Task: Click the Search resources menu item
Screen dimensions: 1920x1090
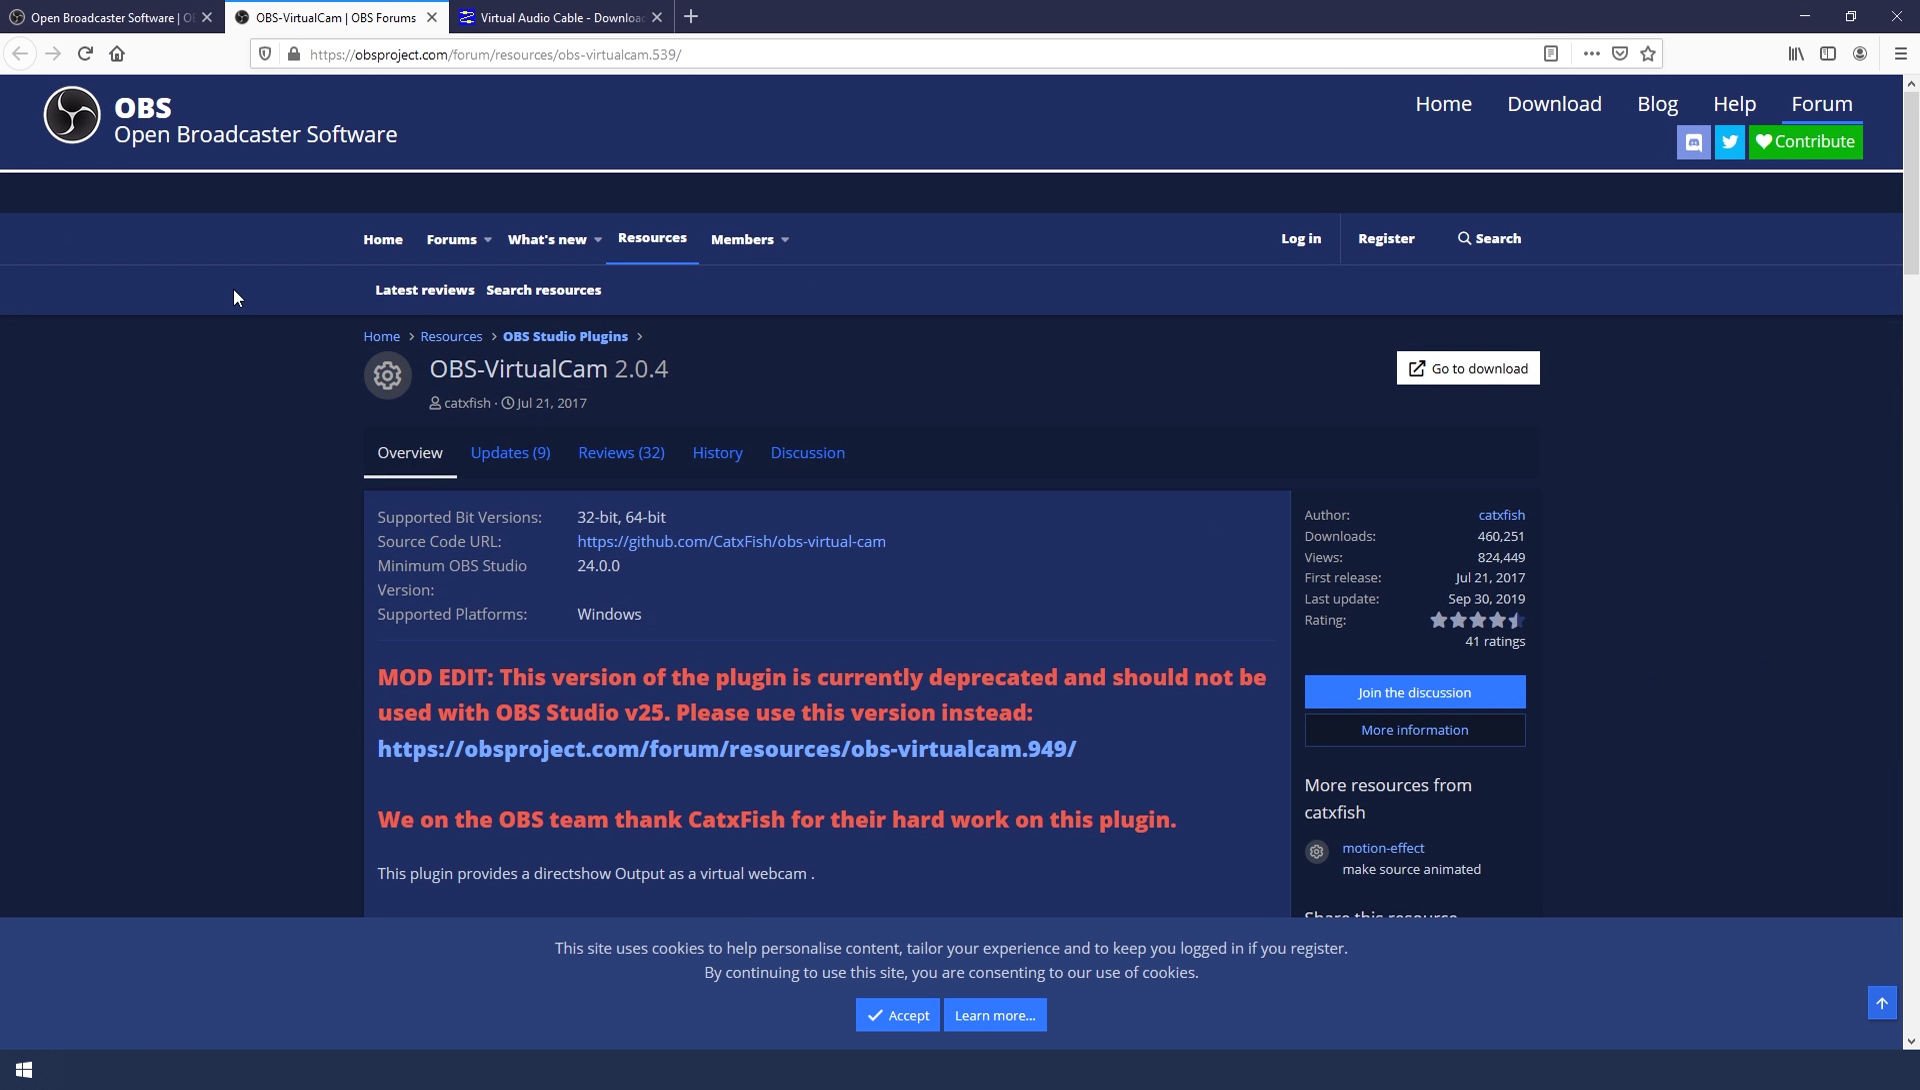Action: tap(543, 290)
